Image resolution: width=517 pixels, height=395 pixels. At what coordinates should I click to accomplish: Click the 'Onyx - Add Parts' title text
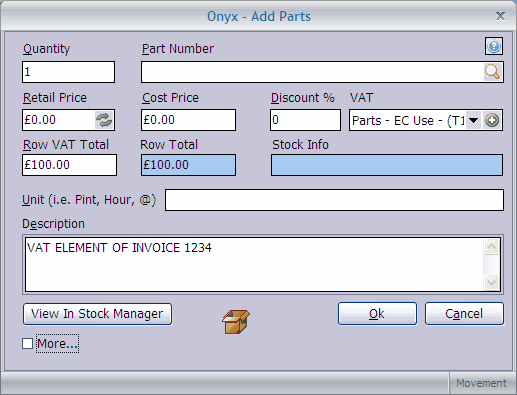click(x=259, y=16)
